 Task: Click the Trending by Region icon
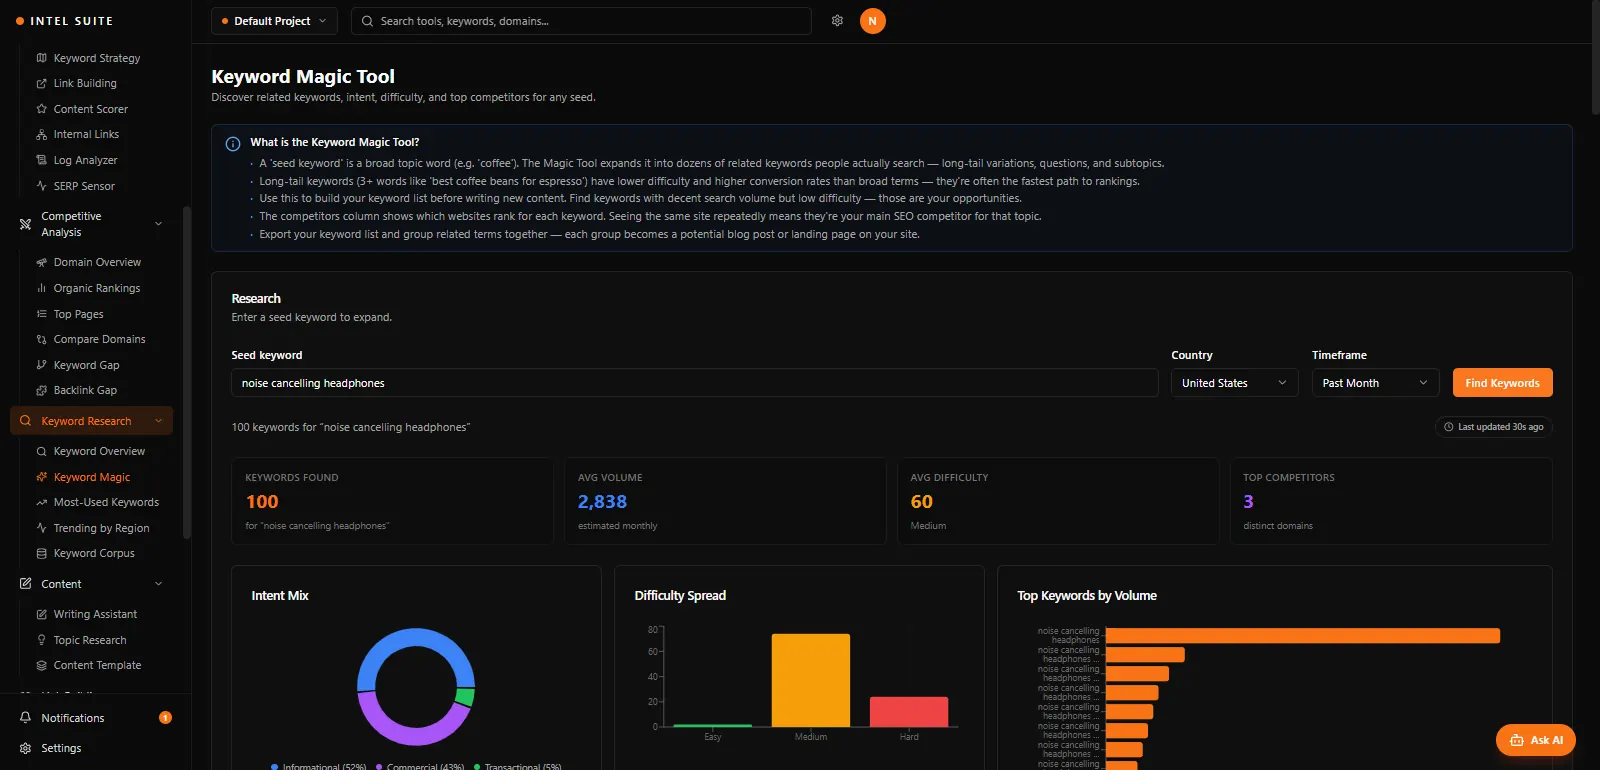click(41, 528)
